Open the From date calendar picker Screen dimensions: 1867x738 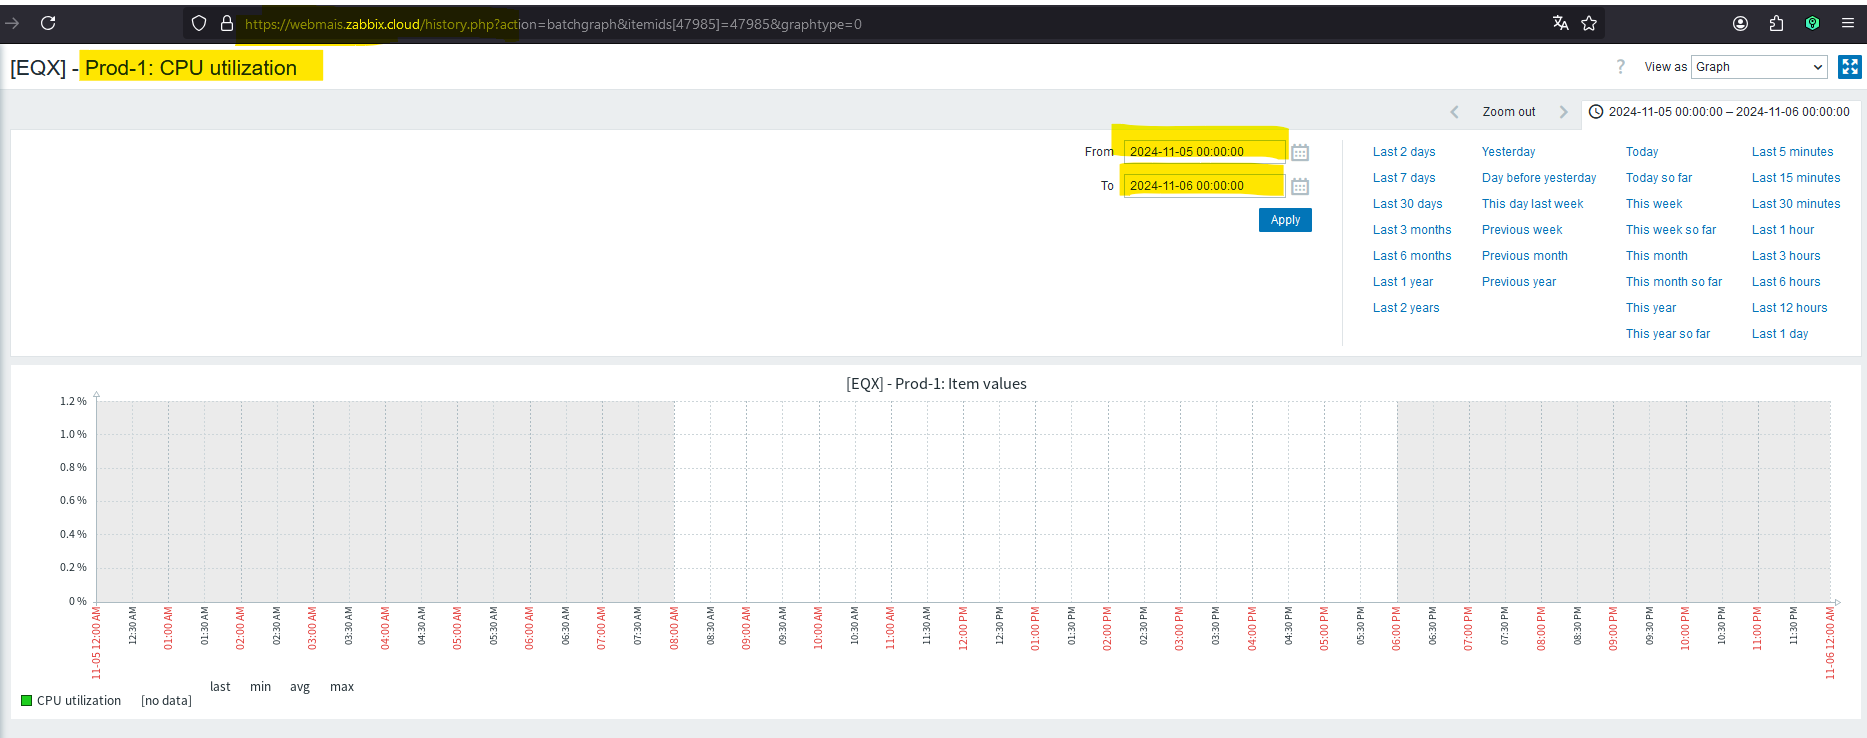pyautogui.click(x=1300, y=152)
